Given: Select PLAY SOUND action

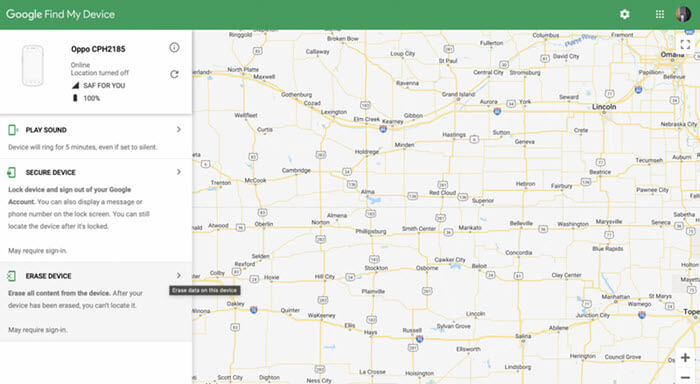Looking at the screenshot, I should point(46,130).
